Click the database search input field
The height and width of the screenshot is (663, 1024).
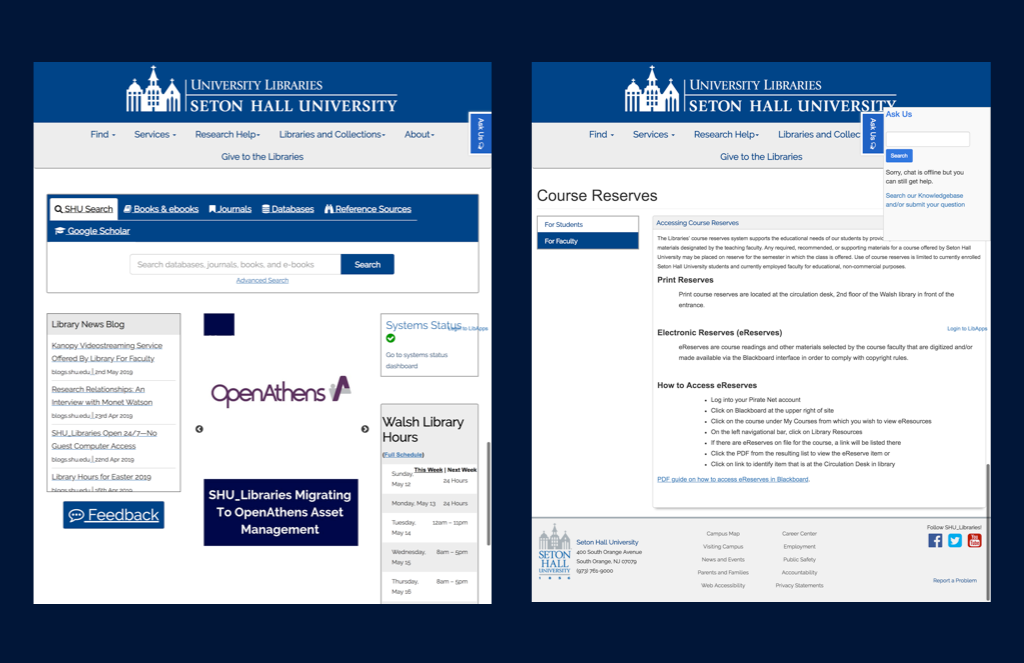(x=235, y=265)
